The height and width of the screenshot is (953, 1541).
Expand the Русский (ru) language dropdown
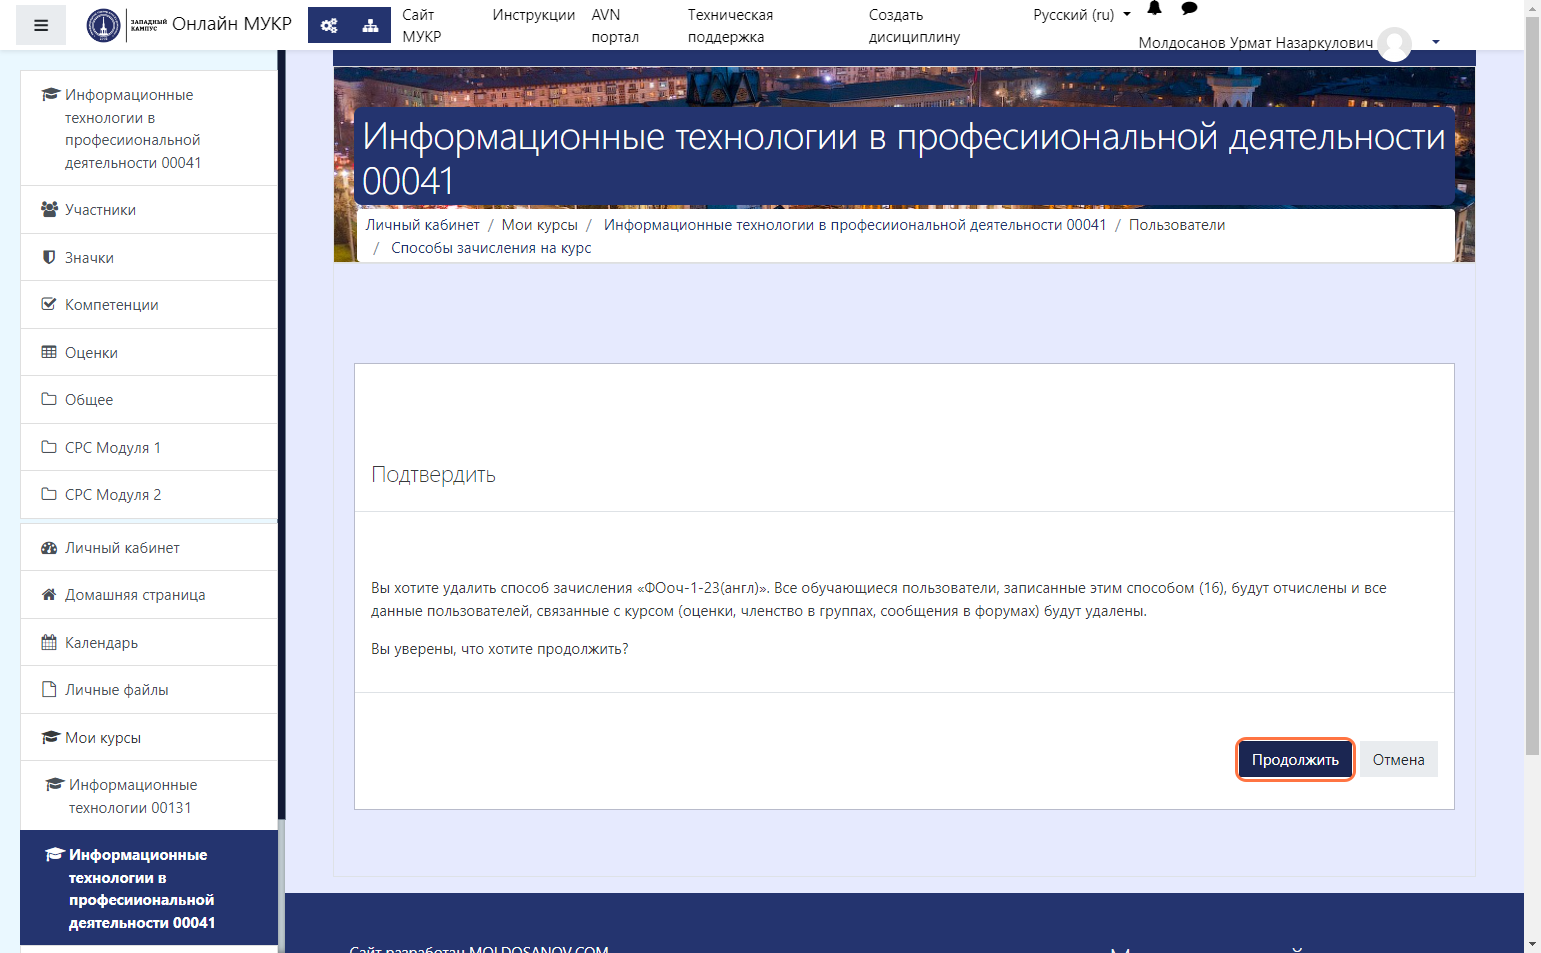pos(1081,15)
